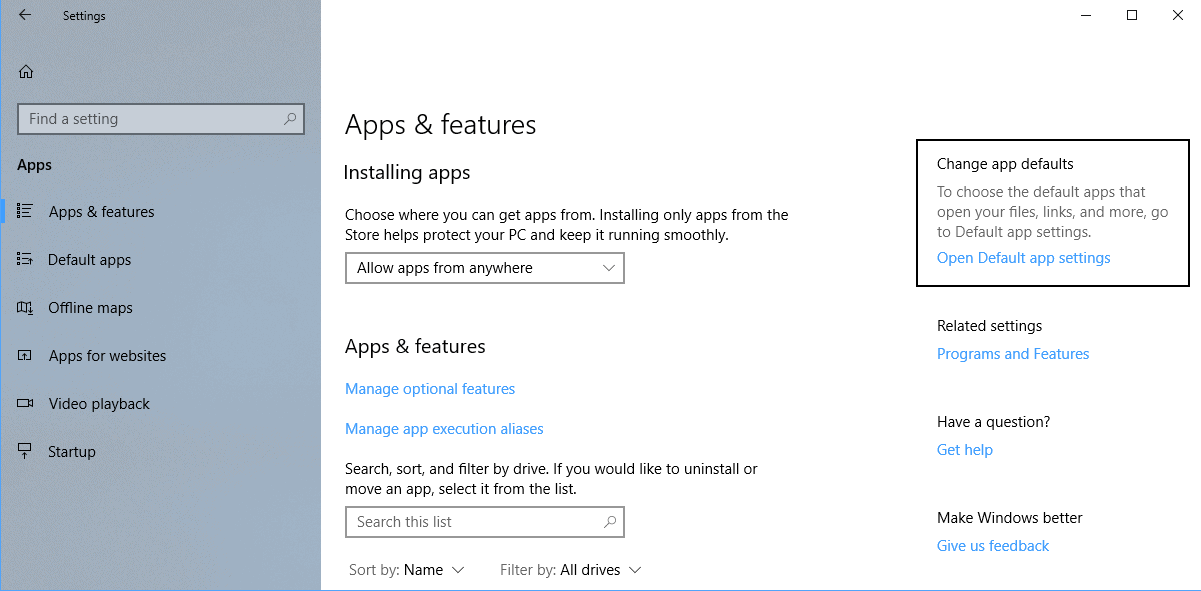Select the Apps & features list icon
1201x591 pixels.
pos(25,211)
